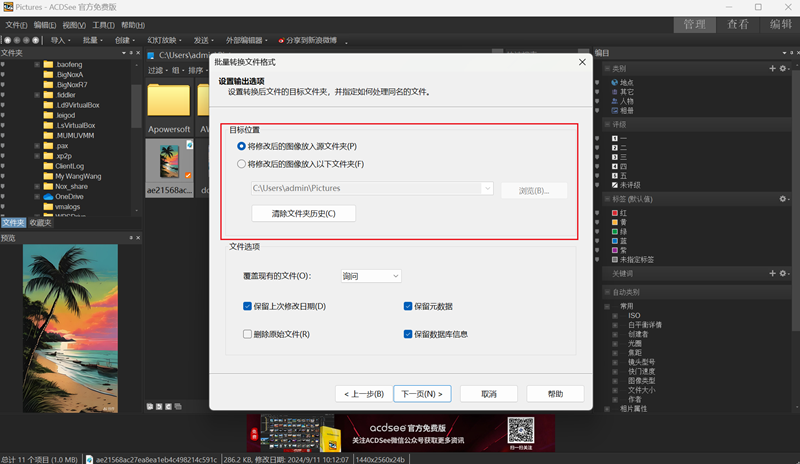The width and height of the screenshot is (800, 464).
Task: Select rating 三 icon in 评级 list
Action: [x=615, y=157]
